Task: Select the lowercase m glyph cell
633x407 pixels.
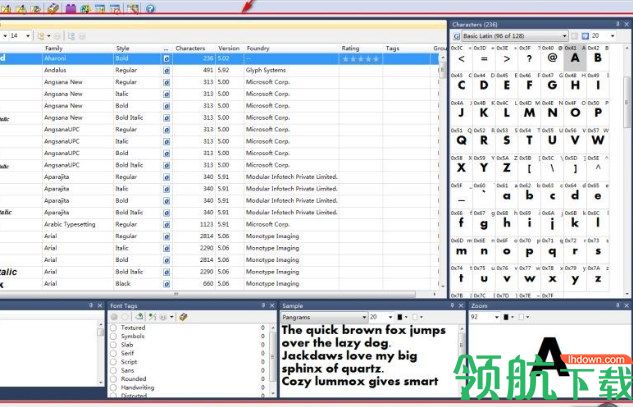Action: point(461,250)
